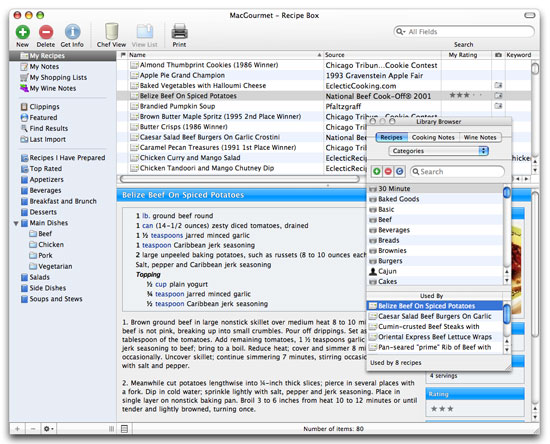Switch to the Wine Notes tab
The image size is (550, 444).
click(x=480, y=137)
